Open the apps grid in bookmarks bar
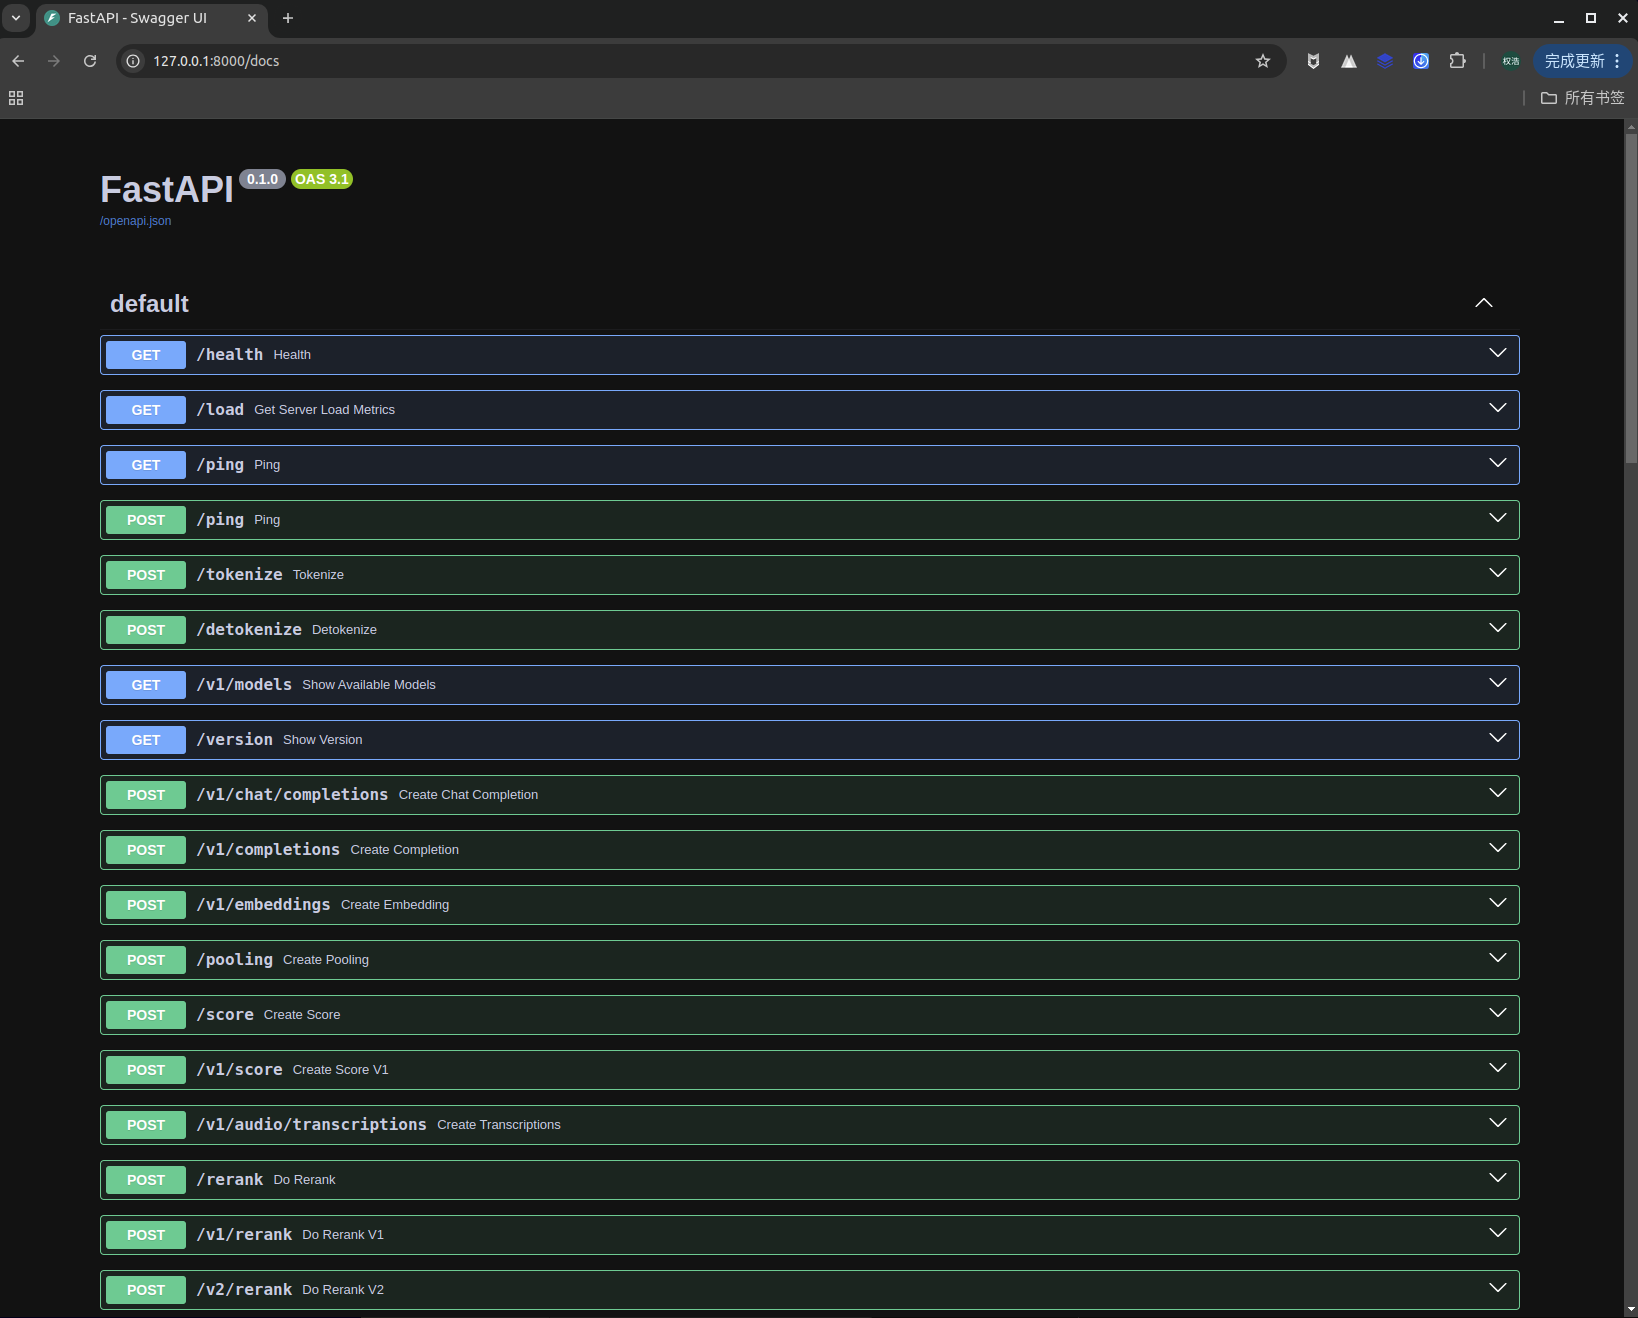1638x1318 pixels. [x=16, y=98]
